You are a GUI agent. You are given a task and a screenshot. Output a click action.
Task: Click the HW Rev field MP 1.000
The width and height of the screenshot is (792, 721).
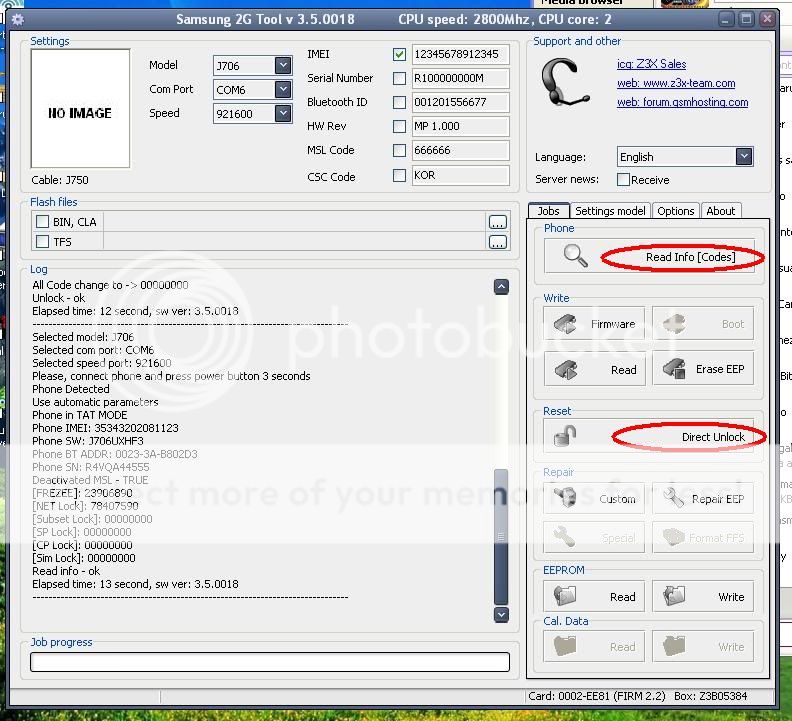[x=461, y=126]
